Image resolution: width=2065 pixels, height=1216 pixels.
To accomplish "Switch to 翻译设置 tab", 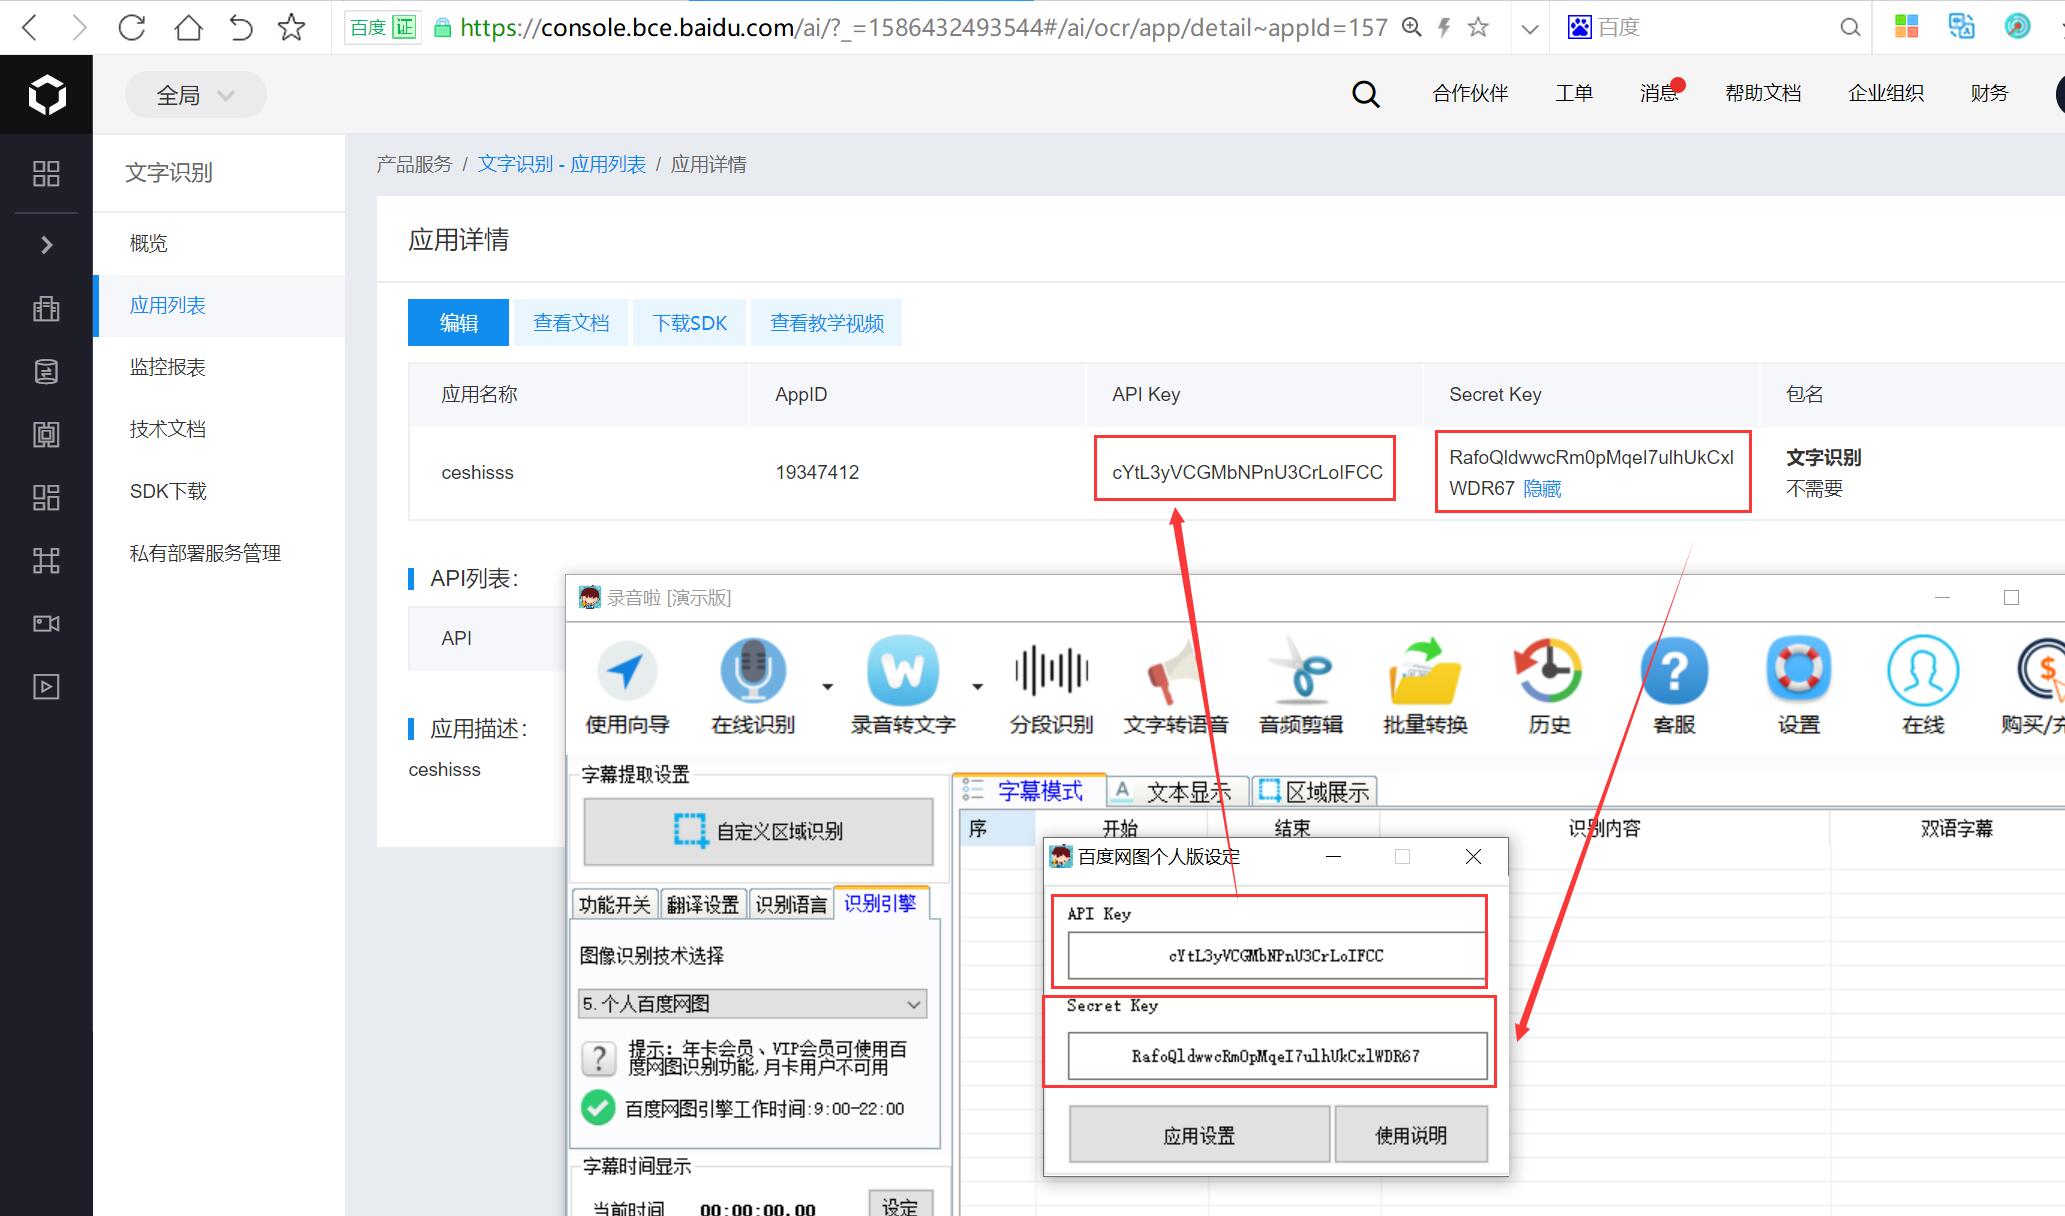I will [x=702, y=904].
